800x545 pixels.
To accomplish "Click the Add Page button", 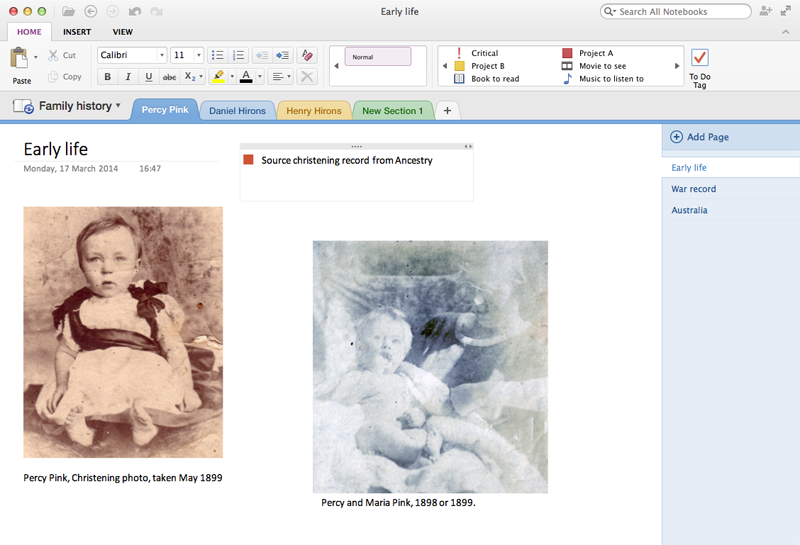I will pos(700,137).
